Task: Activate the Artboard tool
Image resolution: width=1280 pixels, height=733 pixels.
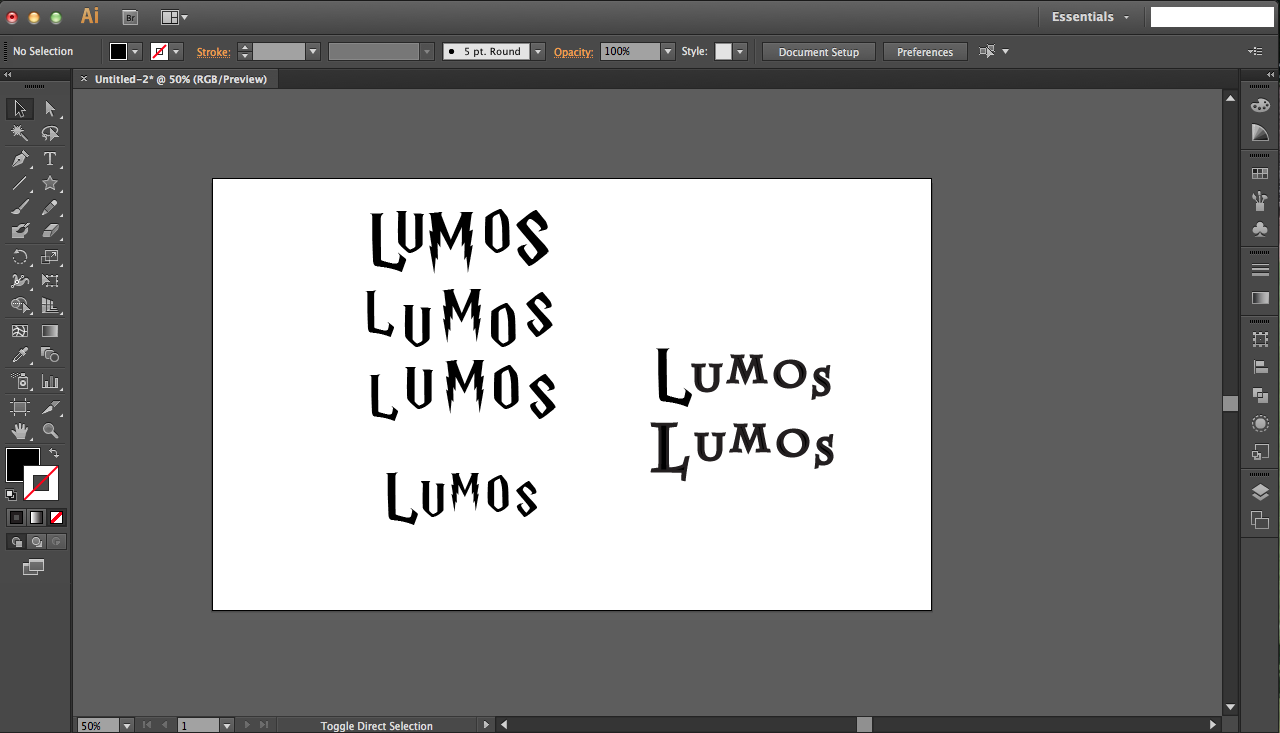Action: (20, 407)
